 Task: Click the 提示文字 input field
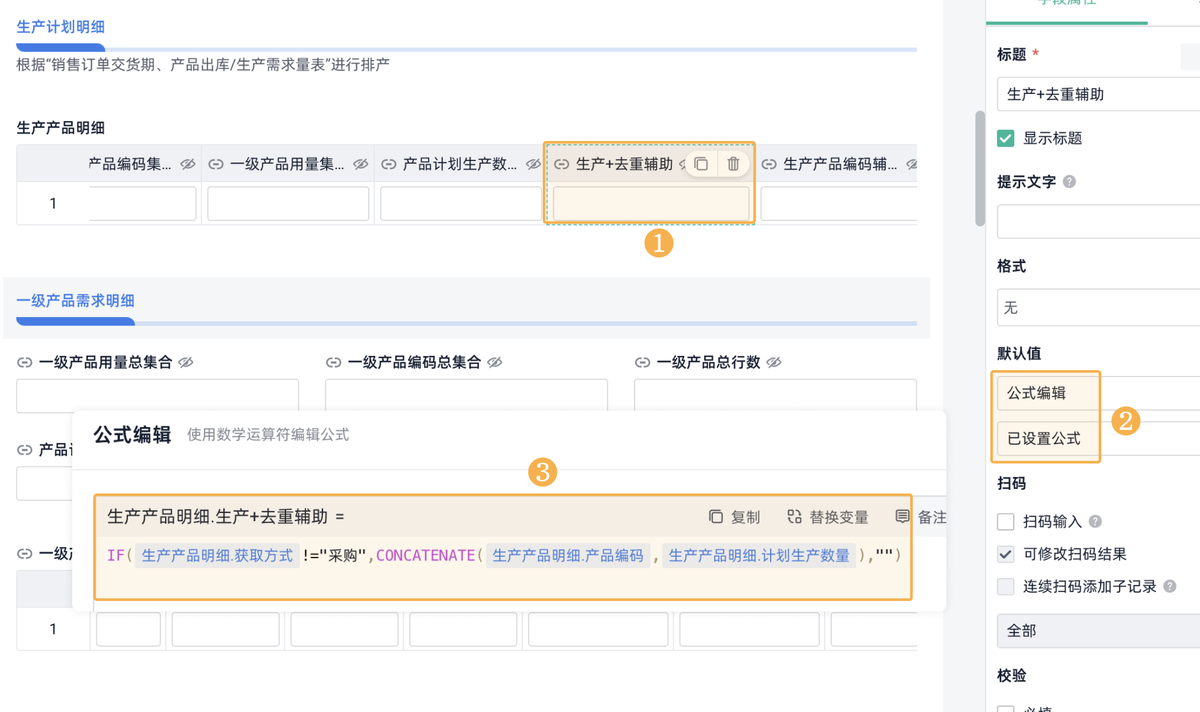coord(1098,221)
